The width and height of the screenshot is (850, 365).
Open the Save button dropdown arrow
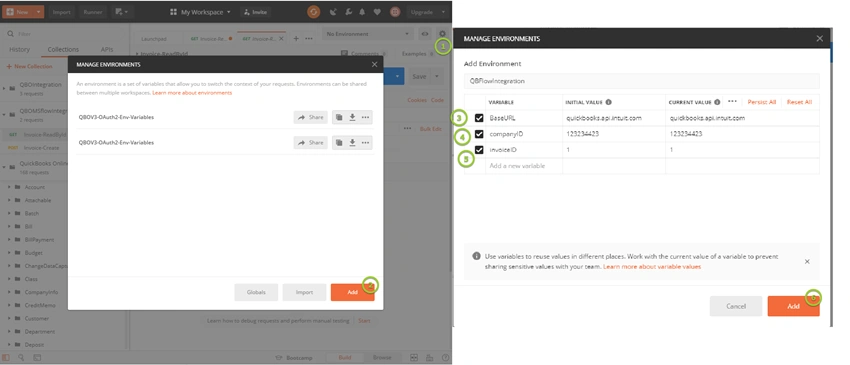[x=437, y=76]
